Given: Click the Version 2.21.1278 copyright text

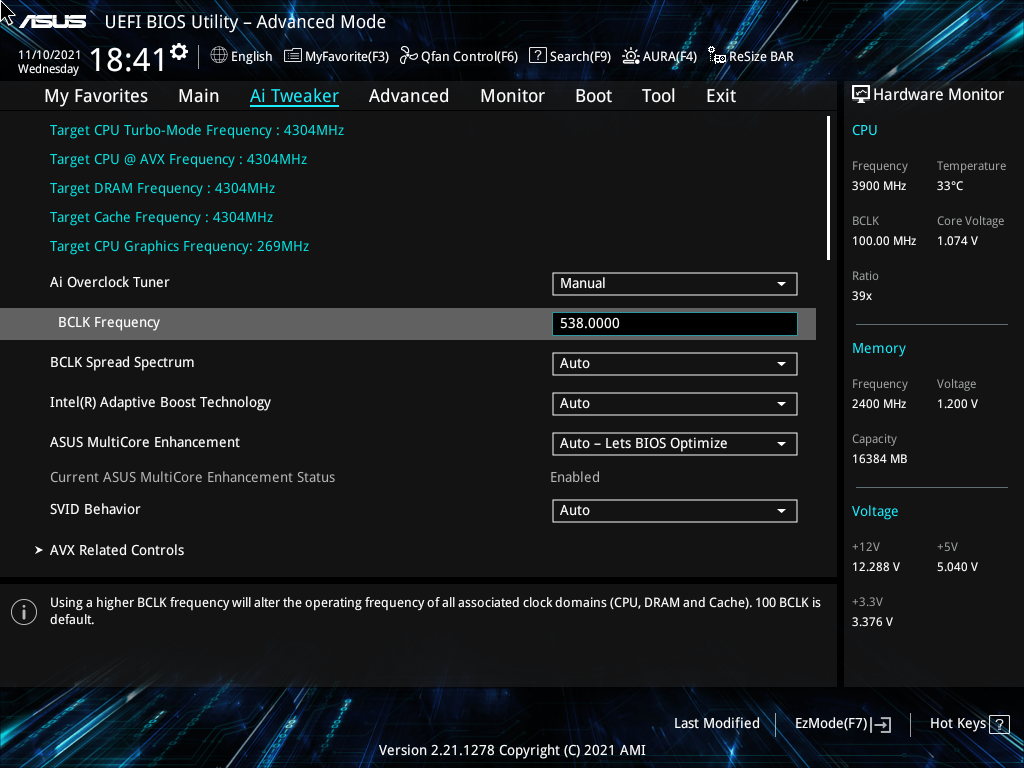Looking at the screenshot, I should [512, 750].
